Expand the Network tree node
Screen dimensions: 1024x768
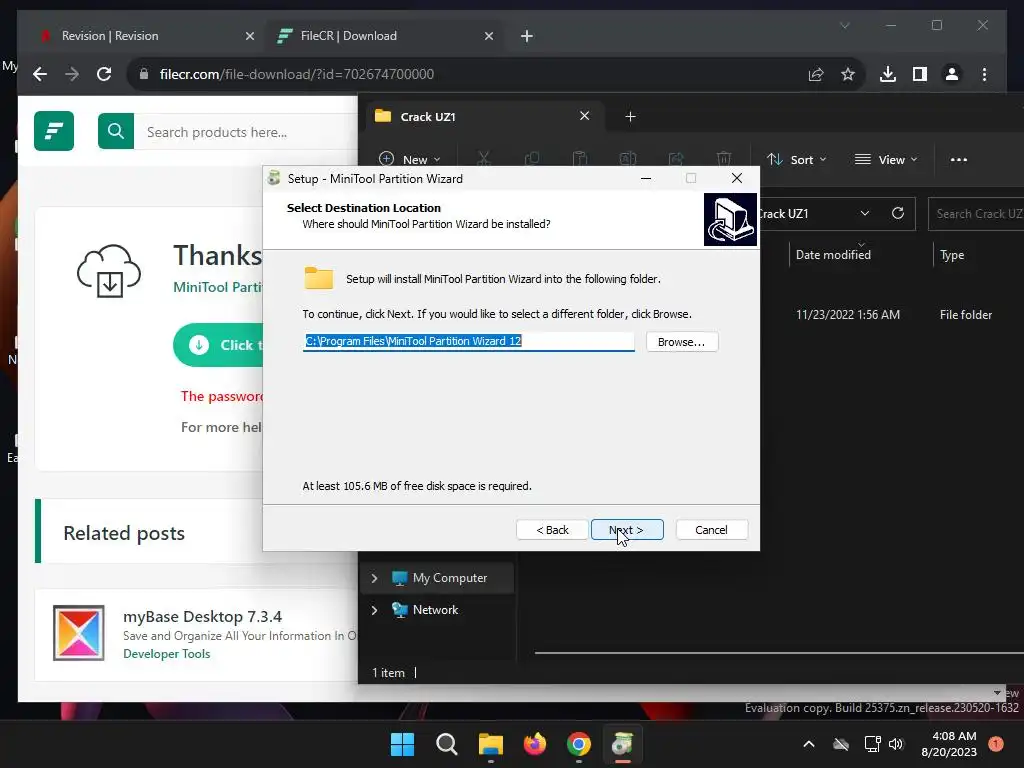pyautogui.click(x=374, y=610)
